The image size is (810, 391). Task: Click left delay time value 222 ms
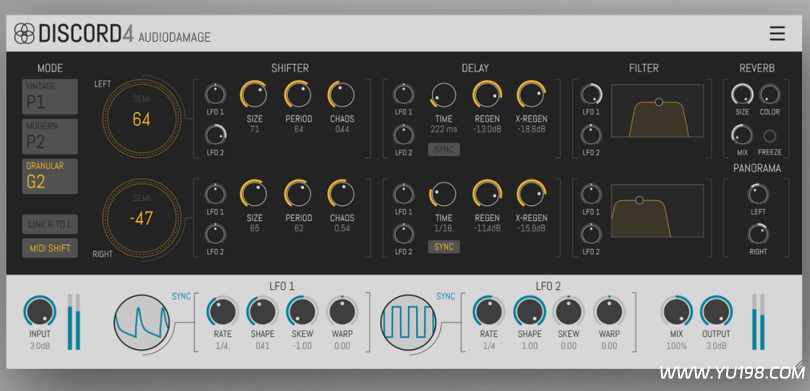click(x=444, y=129)
